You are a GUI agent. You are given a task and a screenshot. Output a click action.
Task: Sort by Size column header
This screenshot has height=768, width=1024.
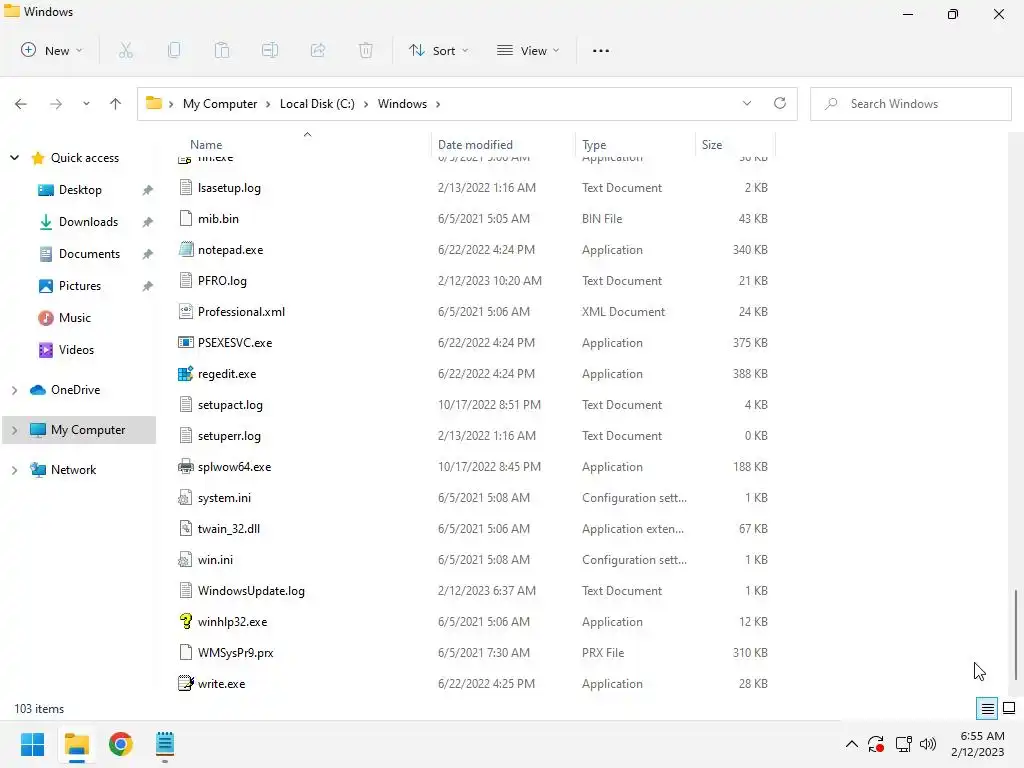click(x=712, y=145)
